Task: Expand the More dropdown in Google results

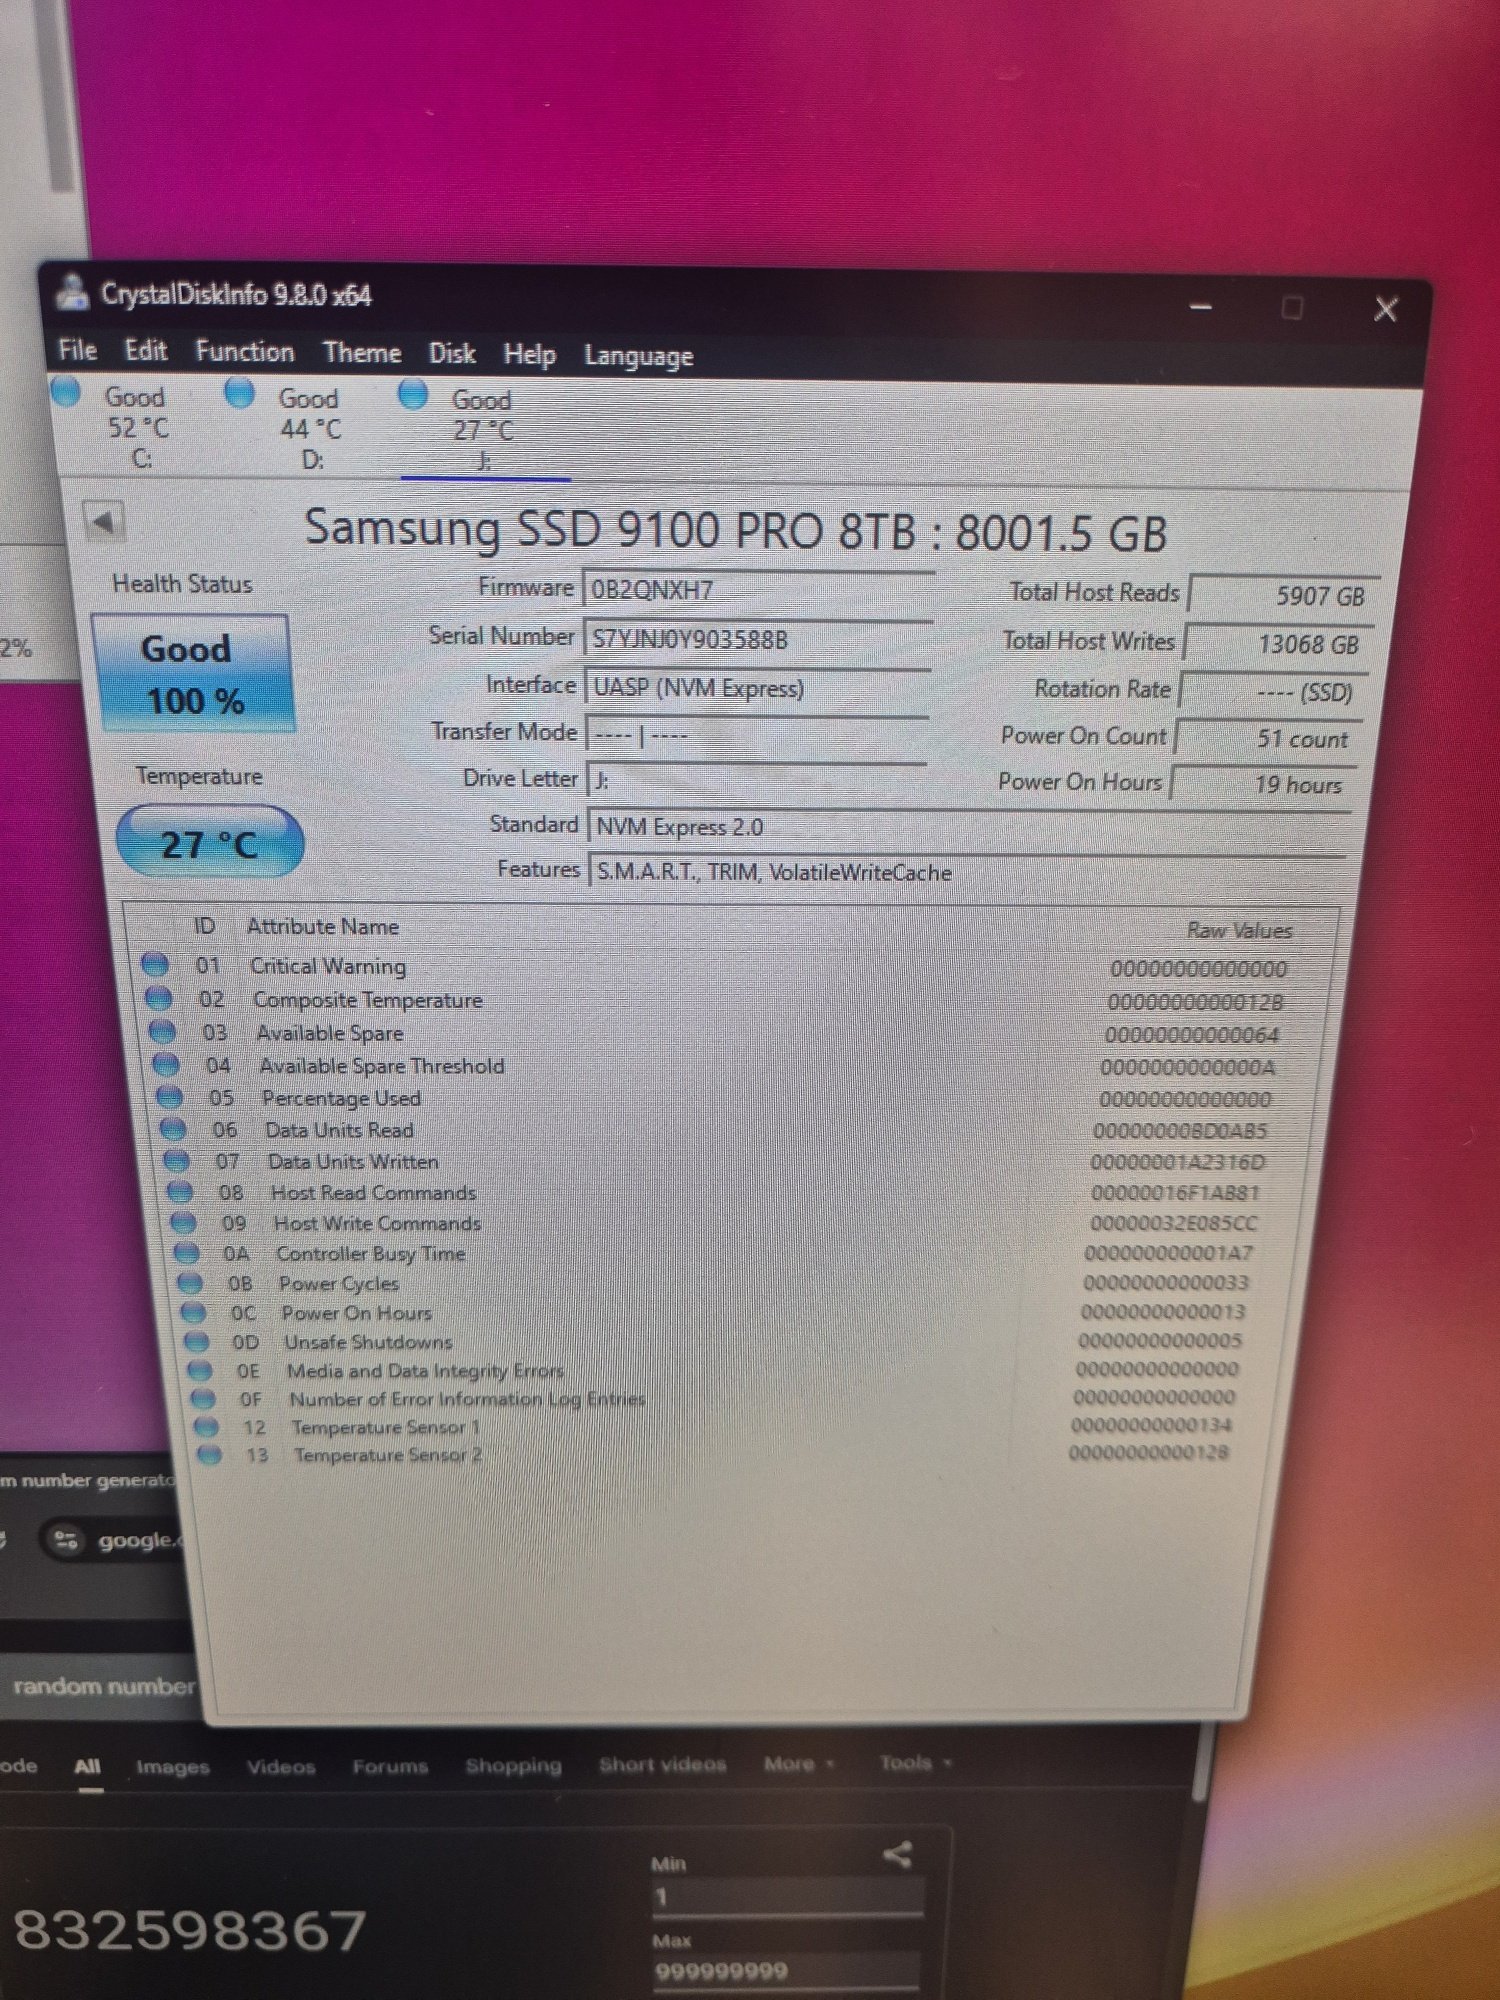Action: point(798,1763)
